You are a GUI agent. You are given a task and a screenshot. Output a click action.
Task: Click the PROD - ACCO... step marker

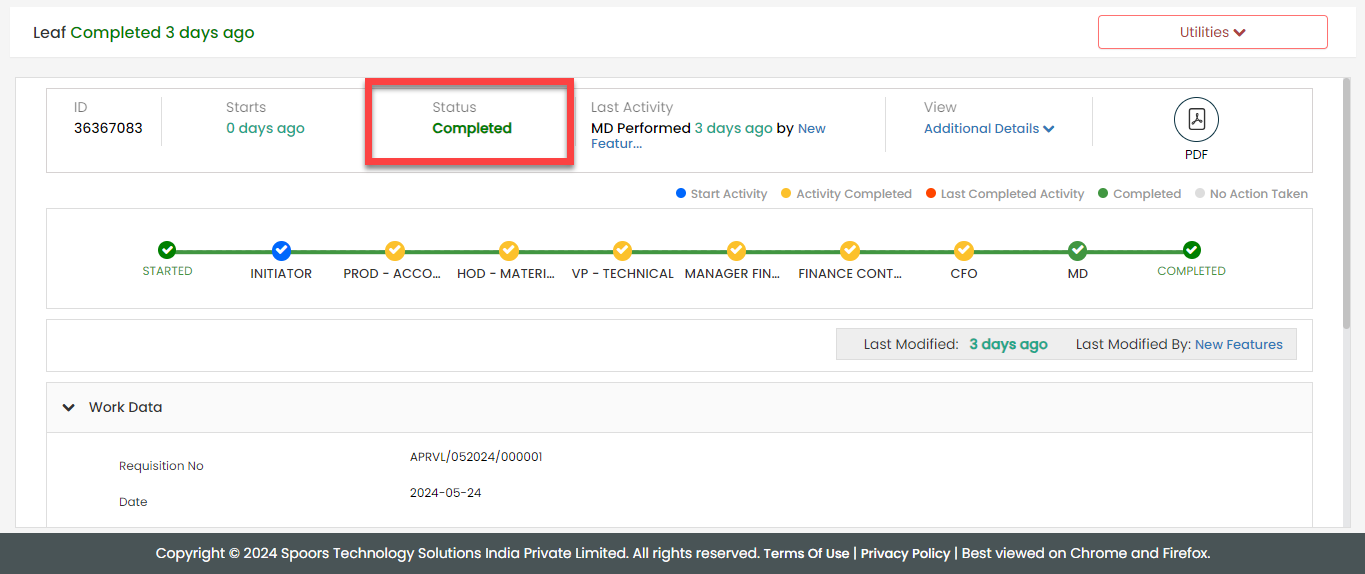[395, 250]
